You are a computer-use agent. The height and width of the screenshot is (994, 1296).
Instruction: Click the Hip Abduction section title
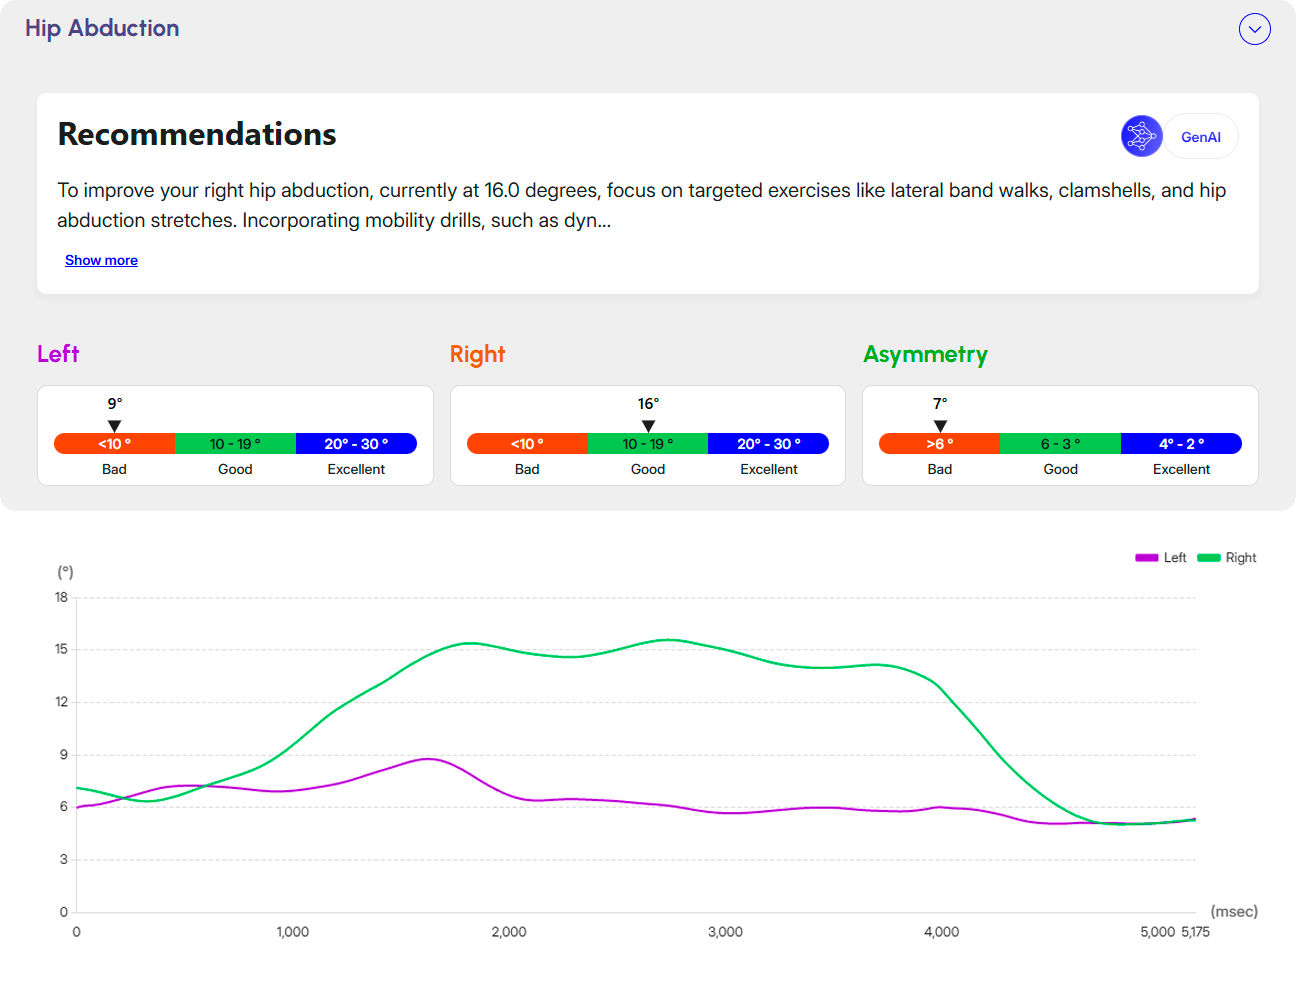tap(102, 28)
